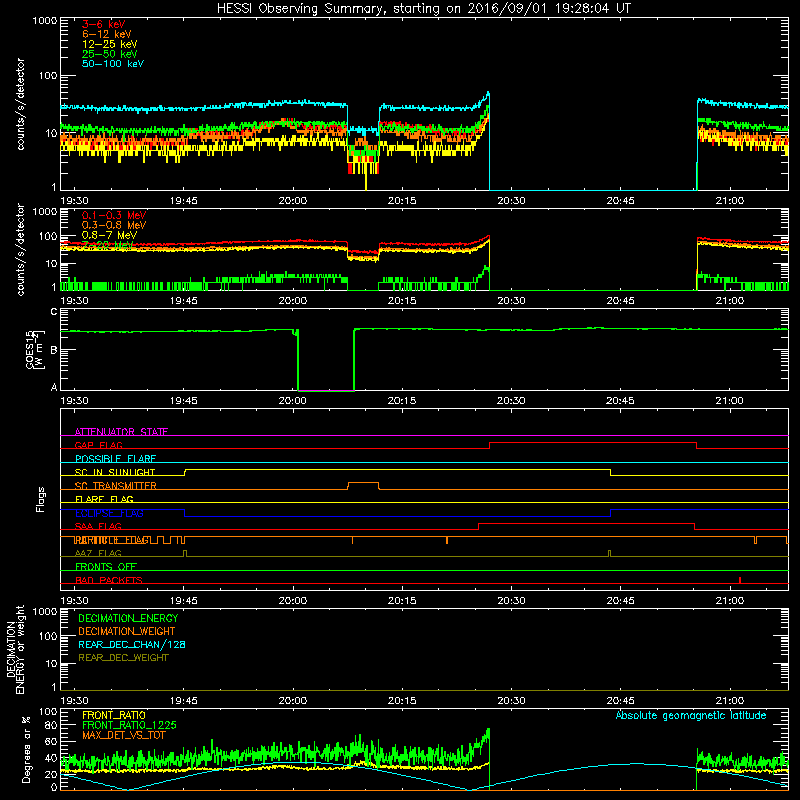The width and height of the screenshot is (800, 800).
Task: Click the DECIMATION_WEIGHT legend label
Action: click(x=127, y=631)
